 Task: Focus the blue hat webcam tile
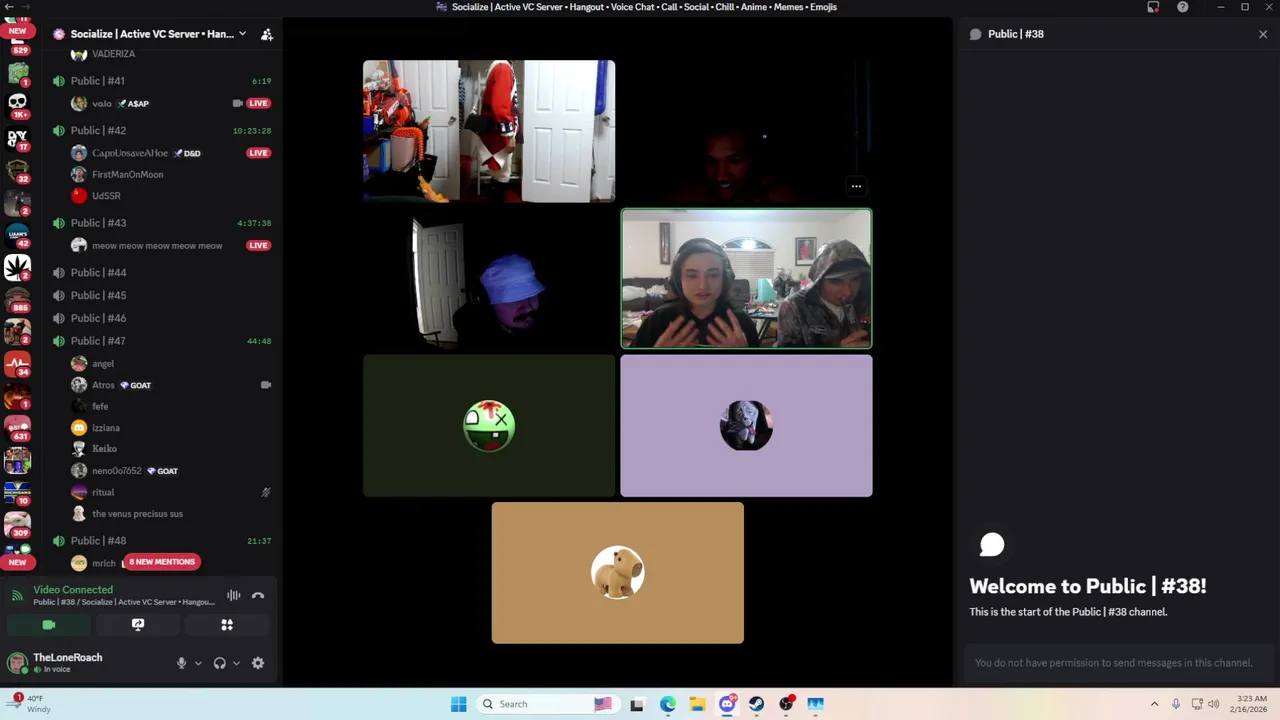tap(489, 279)
